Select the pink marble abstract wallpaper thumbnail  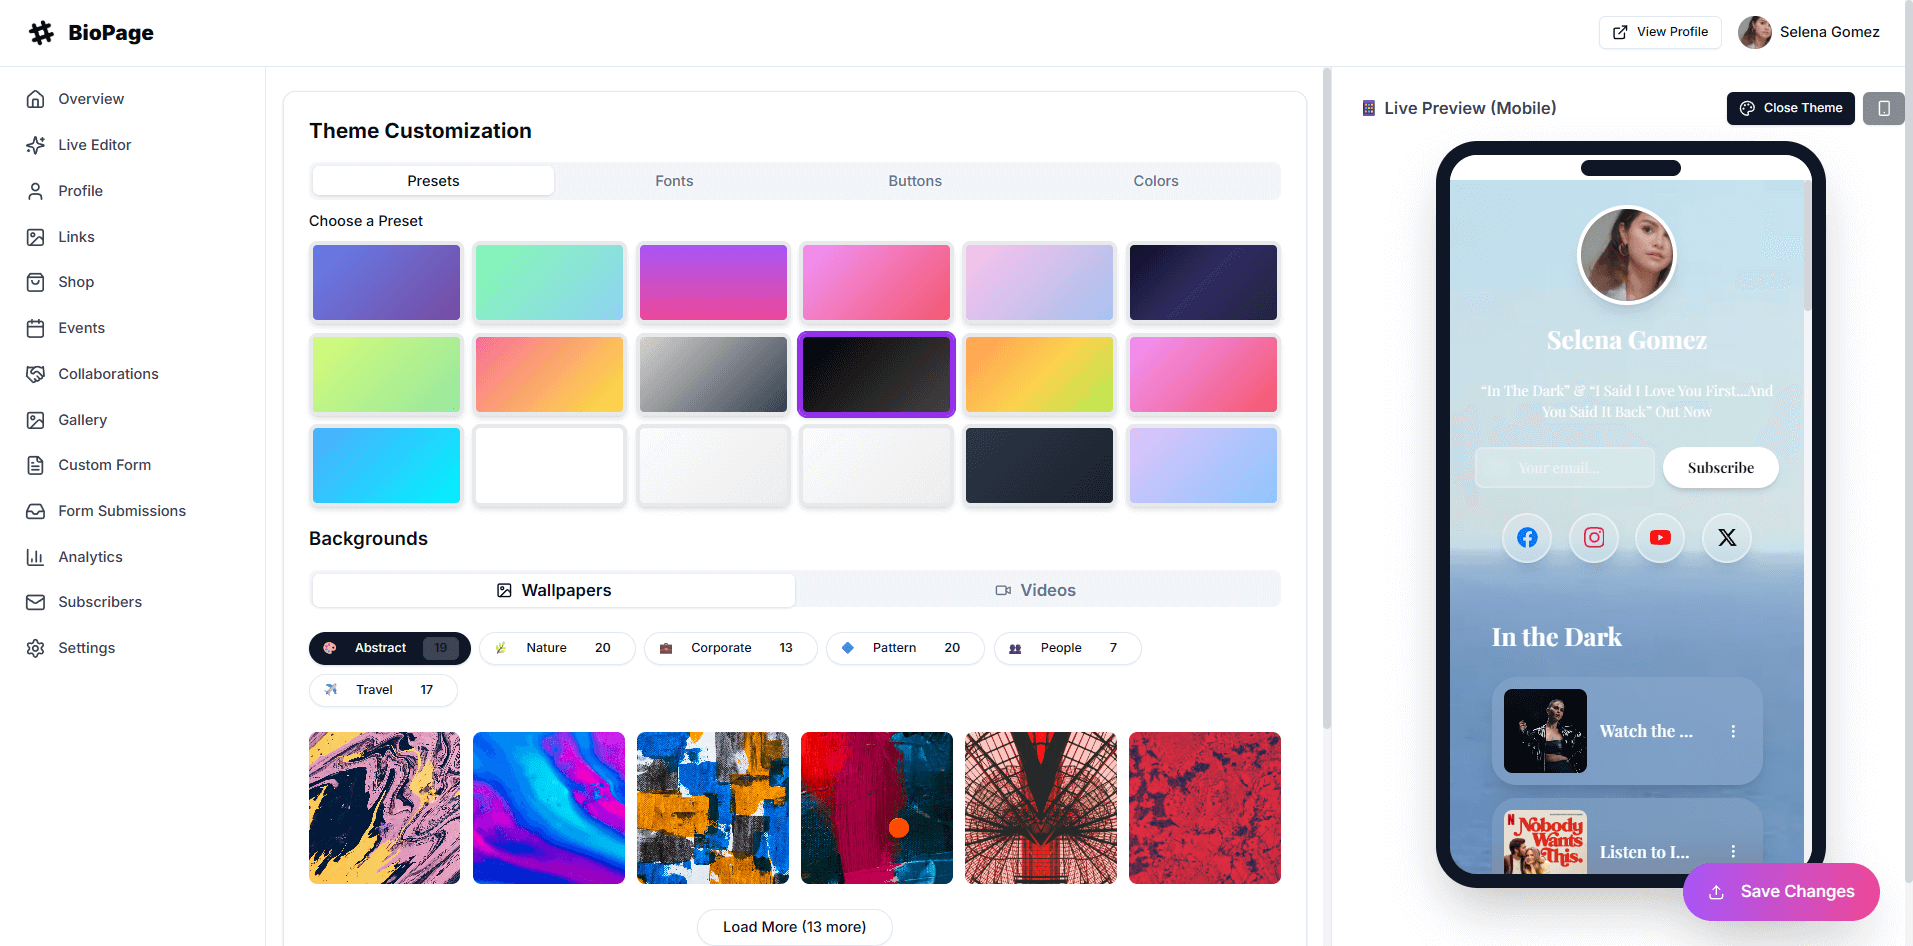coord(385,808)
